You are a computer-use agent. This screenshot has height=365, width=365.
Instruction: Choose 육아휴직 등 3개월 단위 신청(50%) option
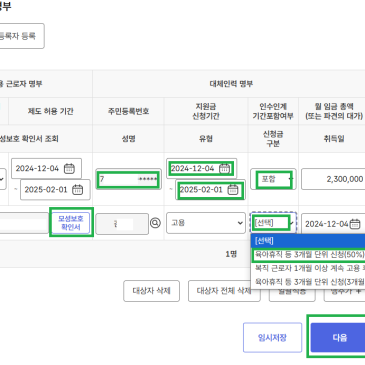309,254
